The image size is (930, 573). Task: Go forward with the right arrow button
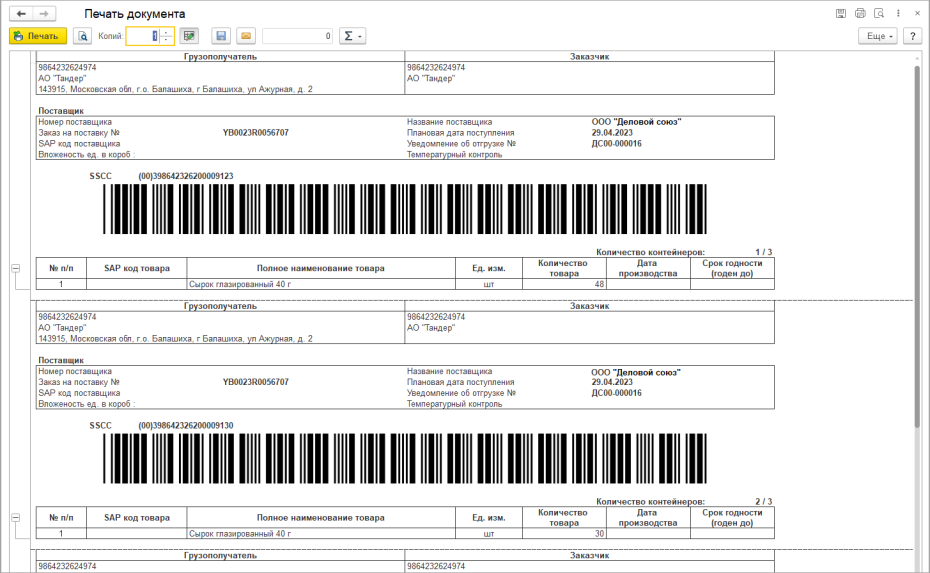44,14
